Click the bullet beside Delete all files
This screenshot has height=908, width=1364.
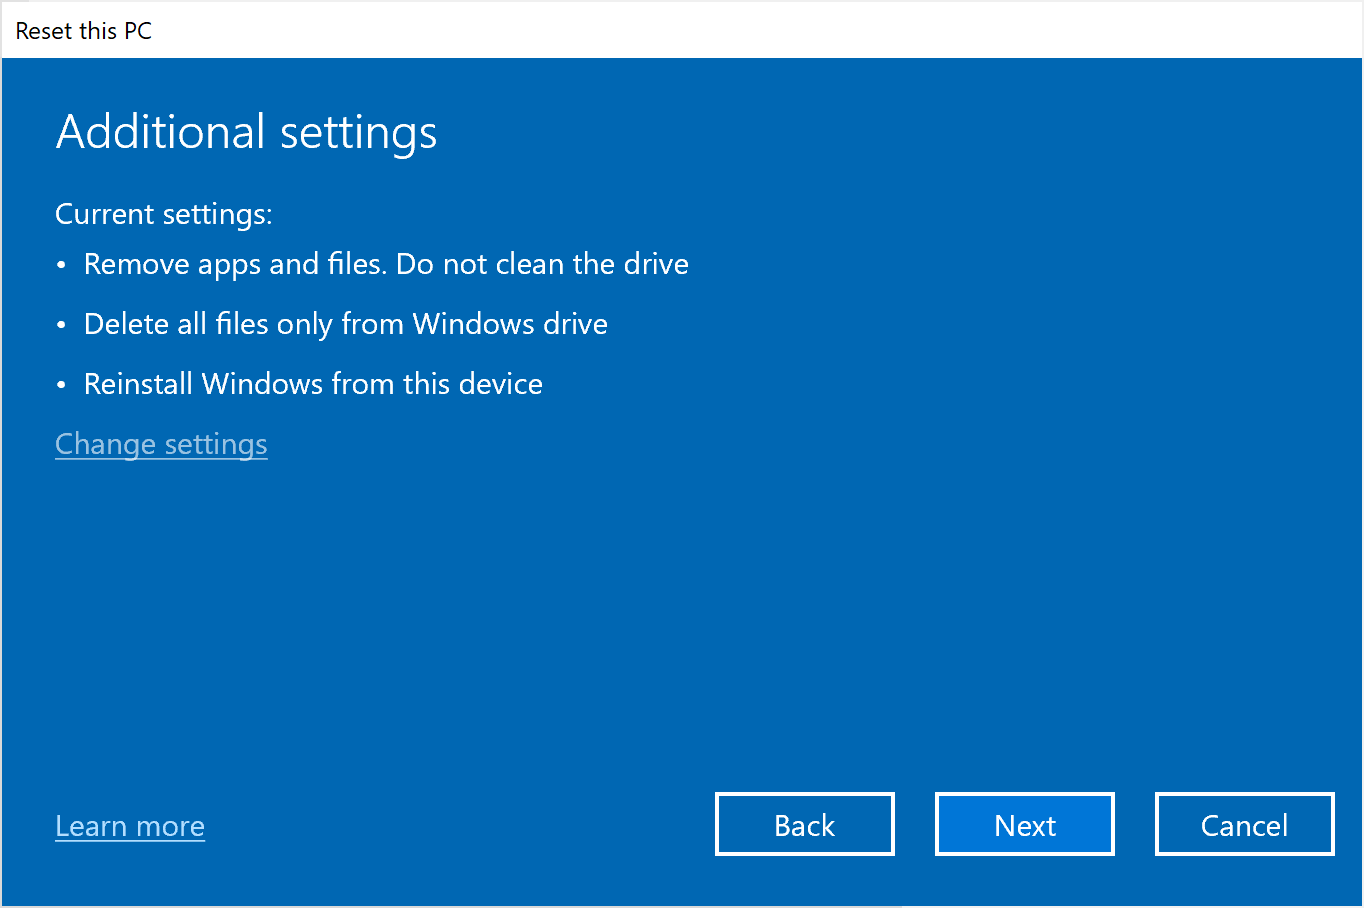(x=61, y=323)
